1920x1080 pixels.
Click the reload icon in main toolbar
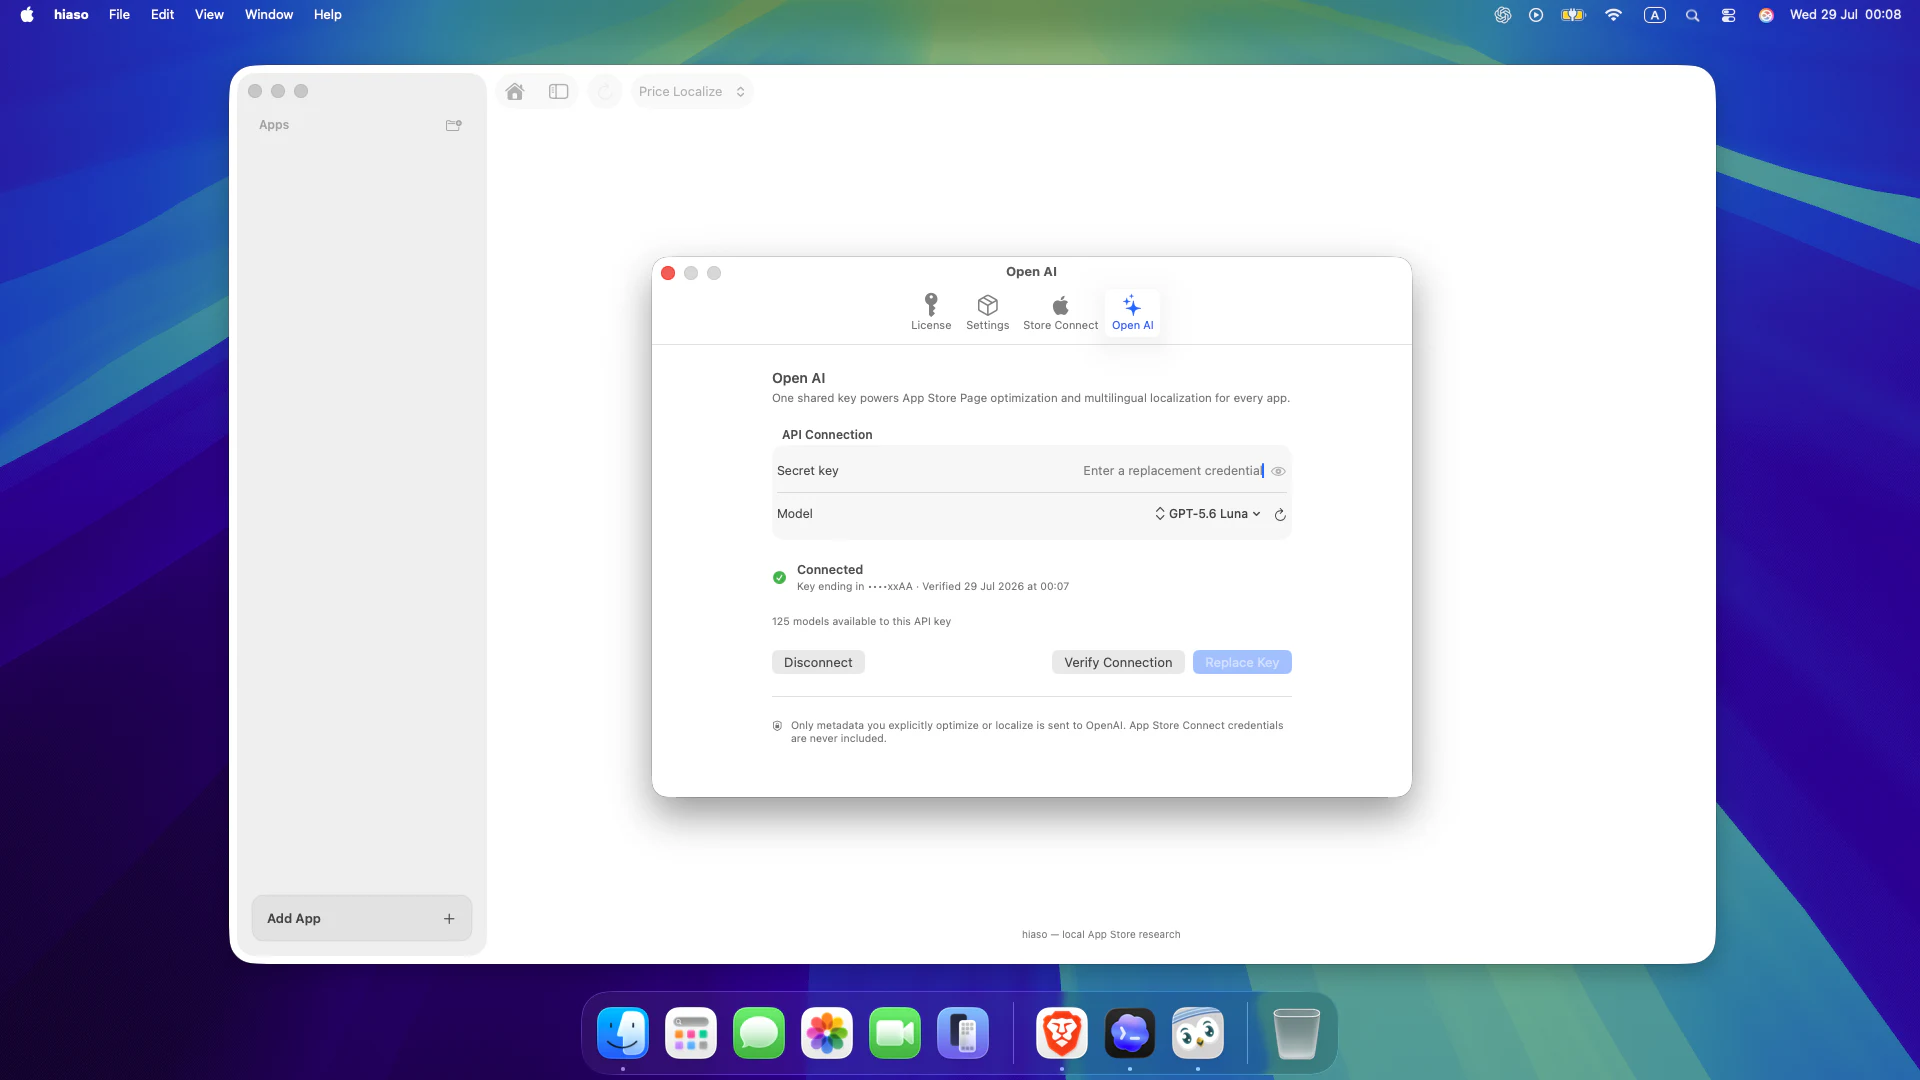coord(605,91)
